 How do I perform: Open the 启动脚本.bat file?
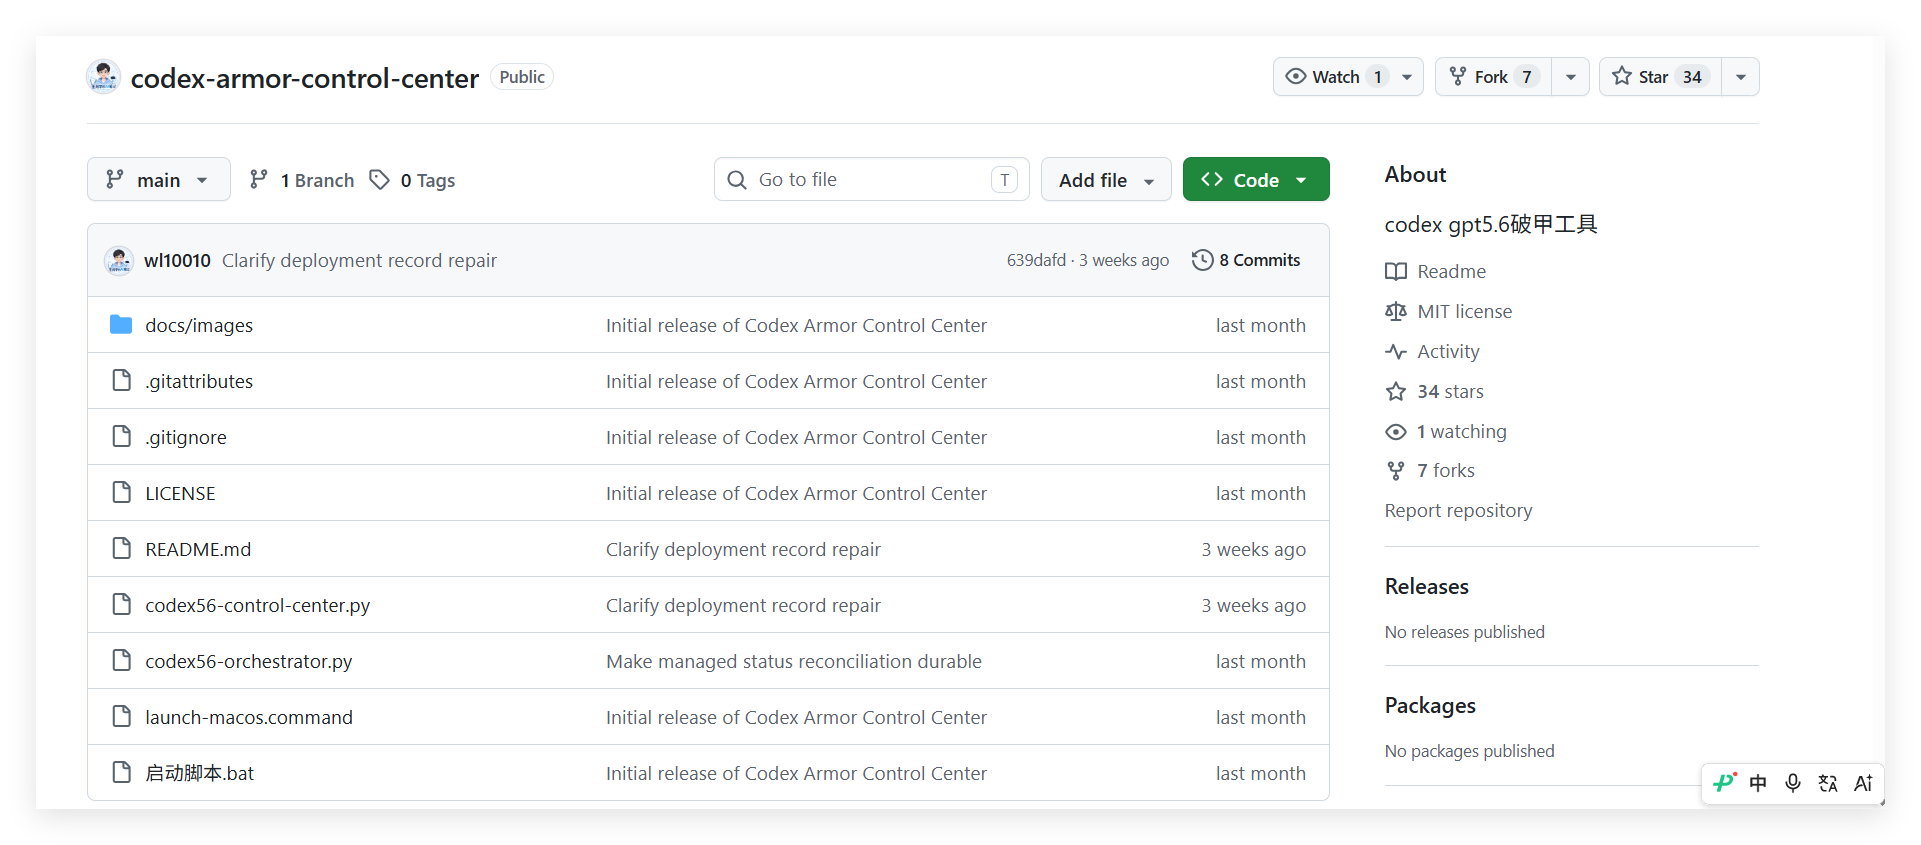(x=200, y=773)
